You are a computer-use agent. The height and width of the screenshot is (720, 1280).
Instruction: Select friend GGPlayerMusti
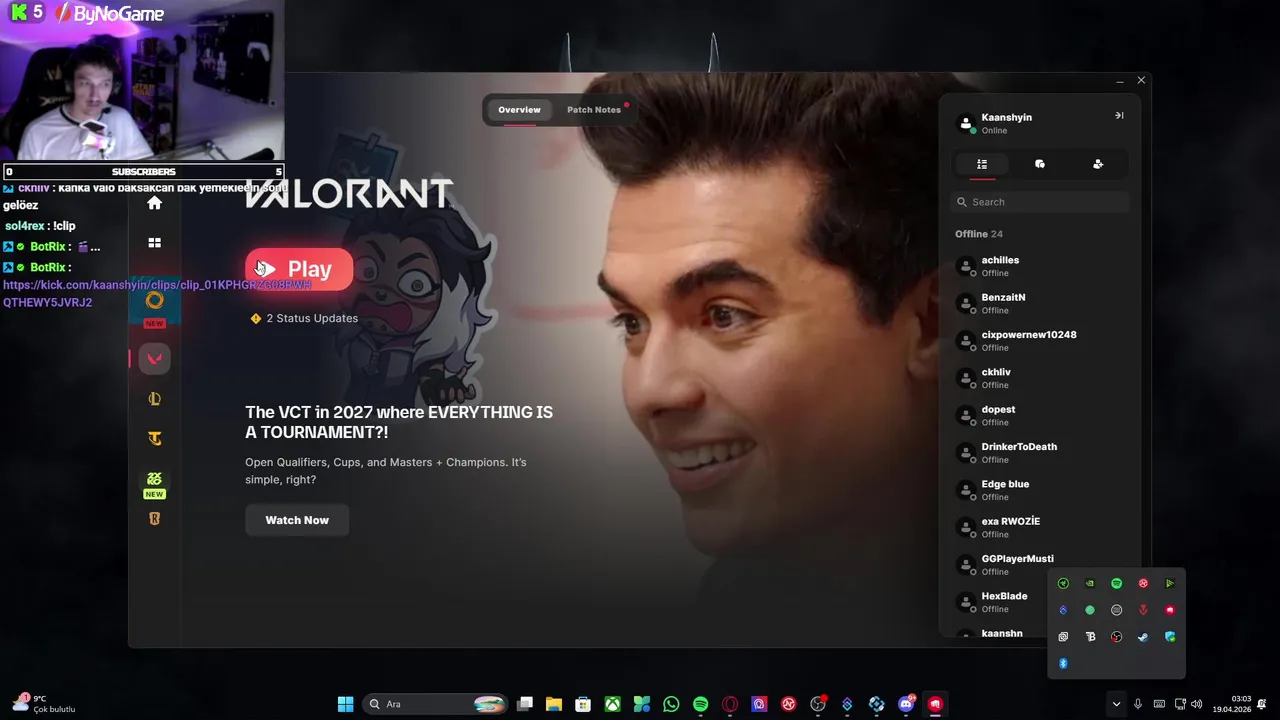tap(1040, 565)
